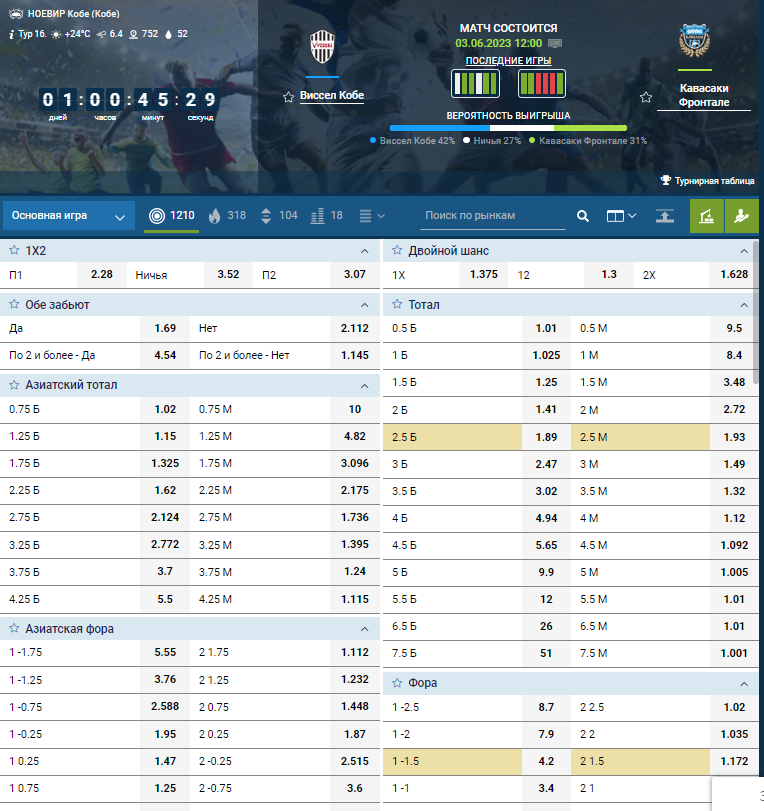Collapse the Азиатский тотал section
Screen dimensions: 764x811
[365, 386]
